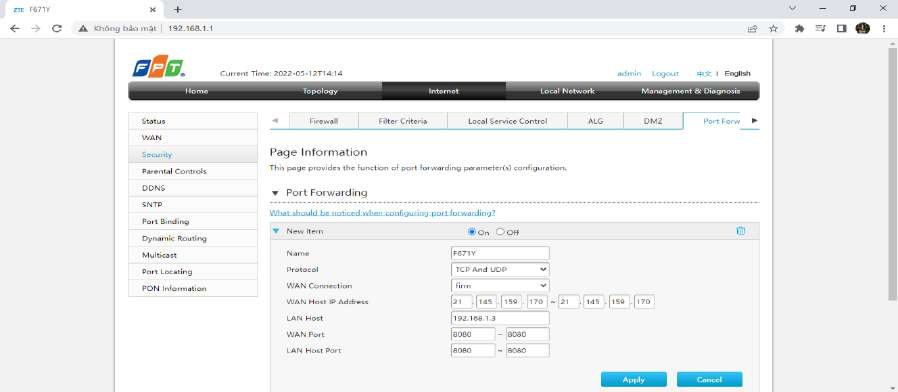Image resolution: width=898 pixels, height=392 pixels.
Task: Open Port Binding in the sidebar
Action: 193,221
